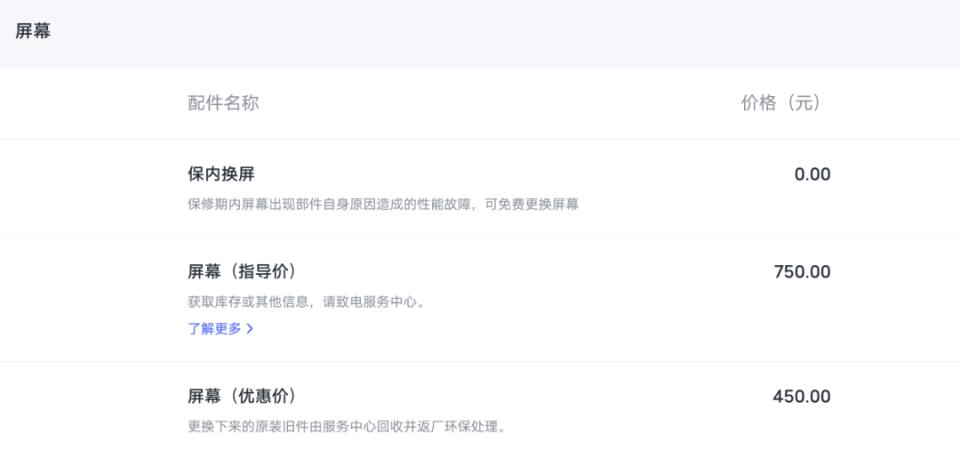Click the 750.00 guide price
Viewport: 960px width, 458px height.
(x=802, y=272)
